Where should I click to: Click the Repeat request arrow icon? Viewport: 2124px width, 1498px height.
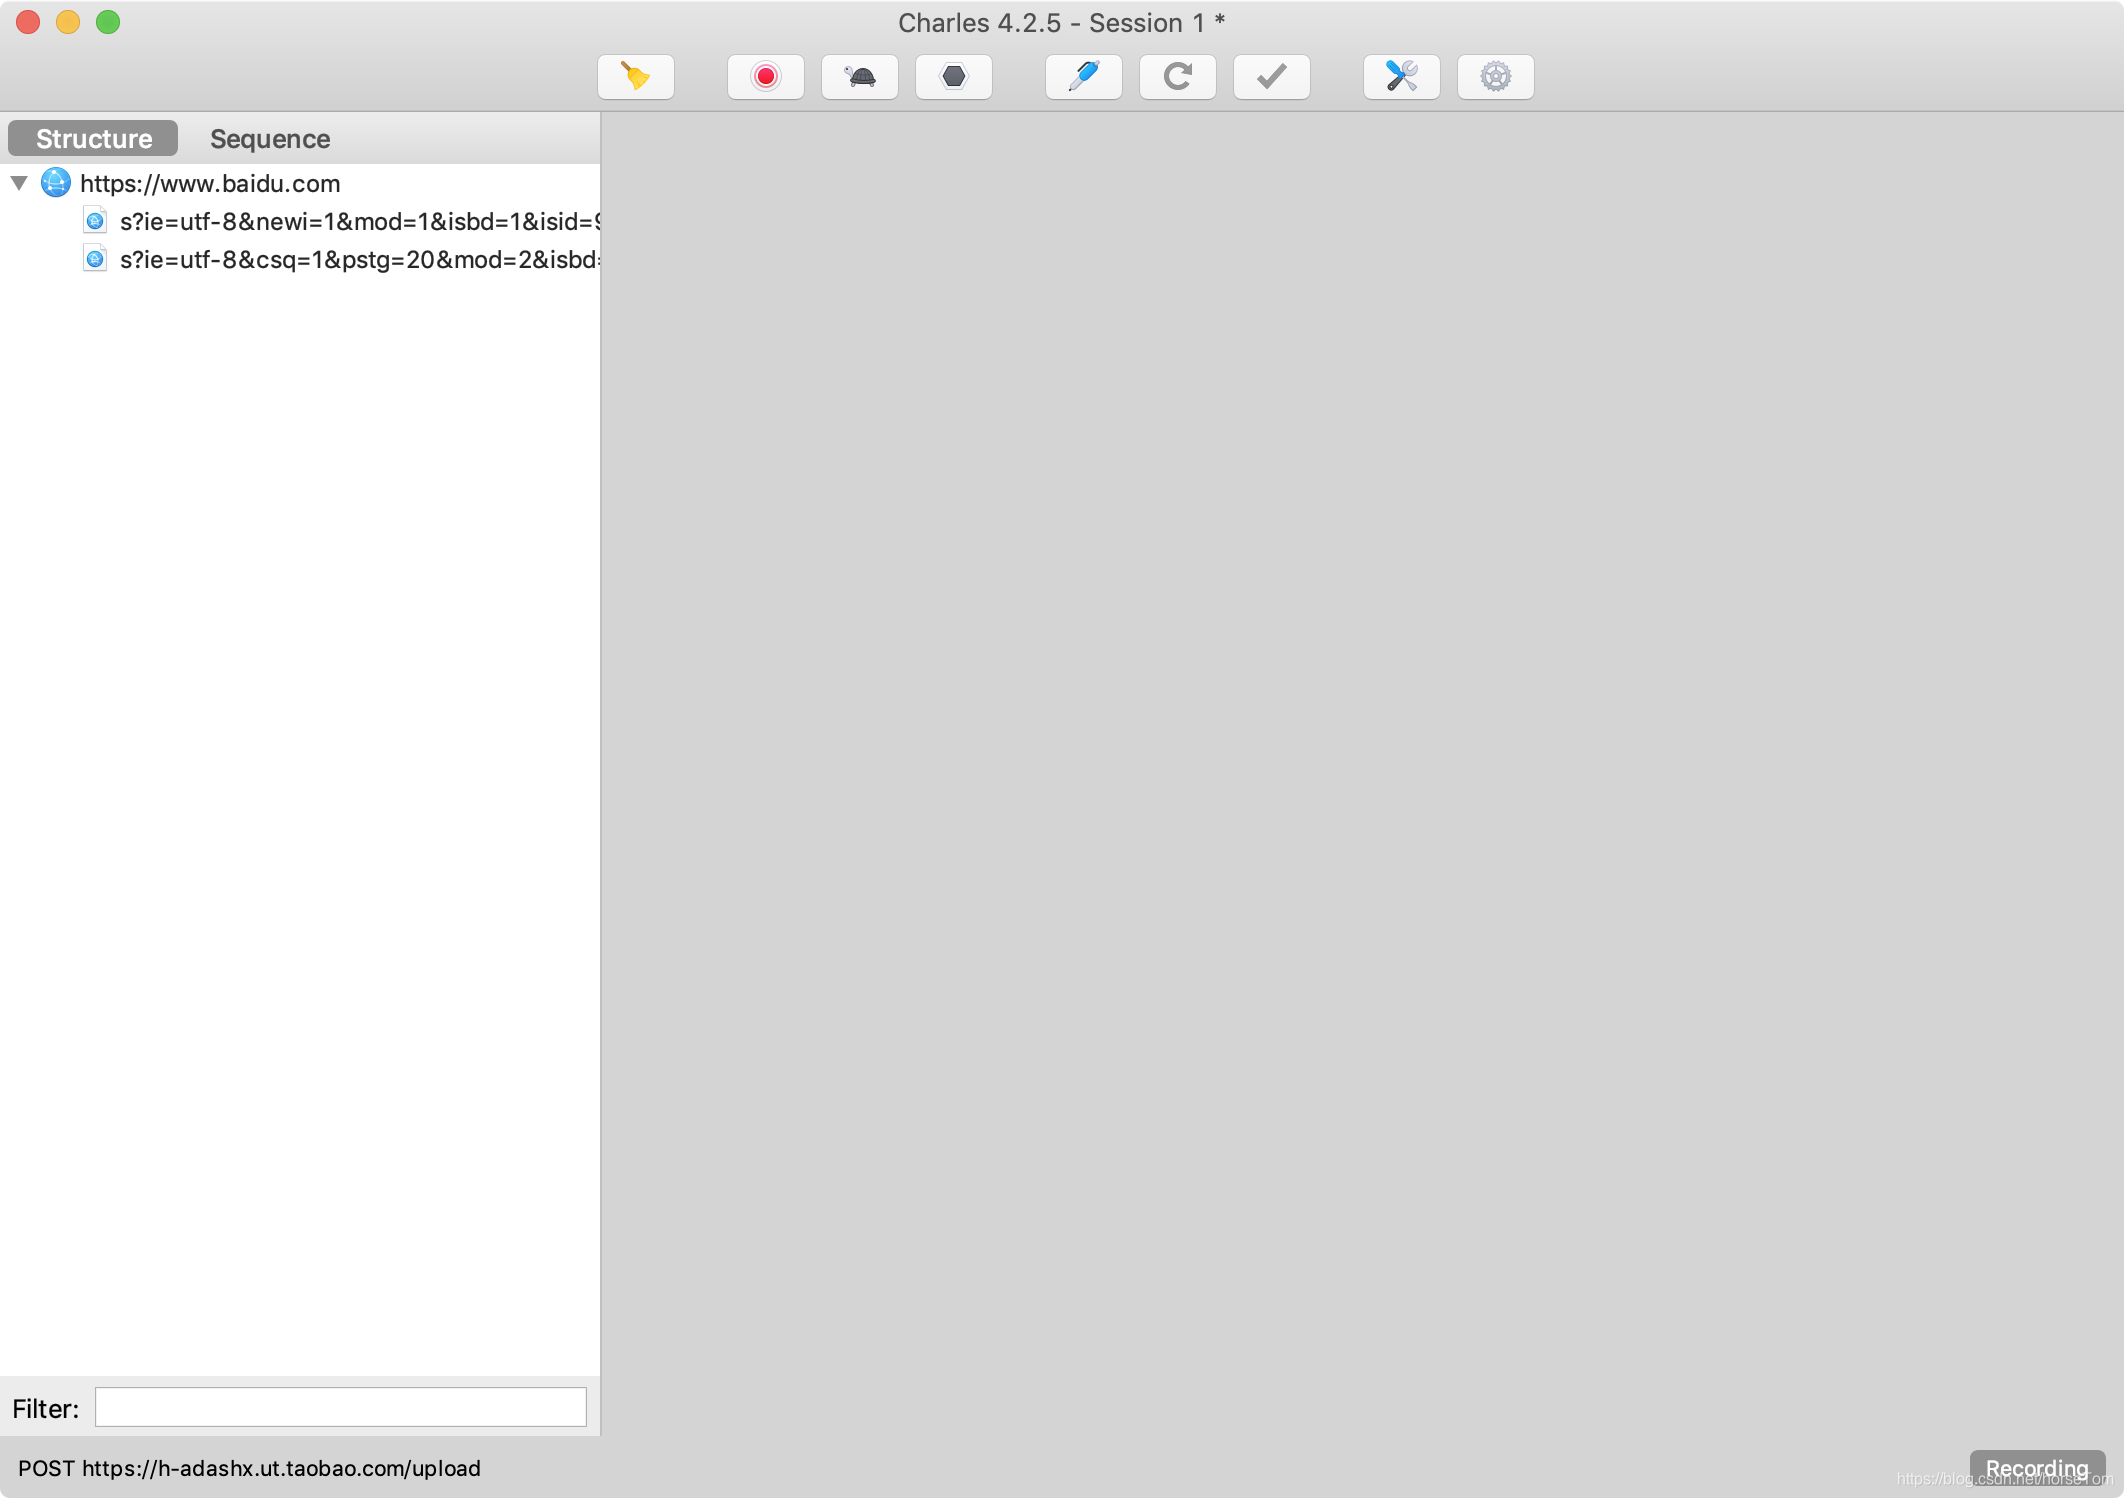(1178, 77)
